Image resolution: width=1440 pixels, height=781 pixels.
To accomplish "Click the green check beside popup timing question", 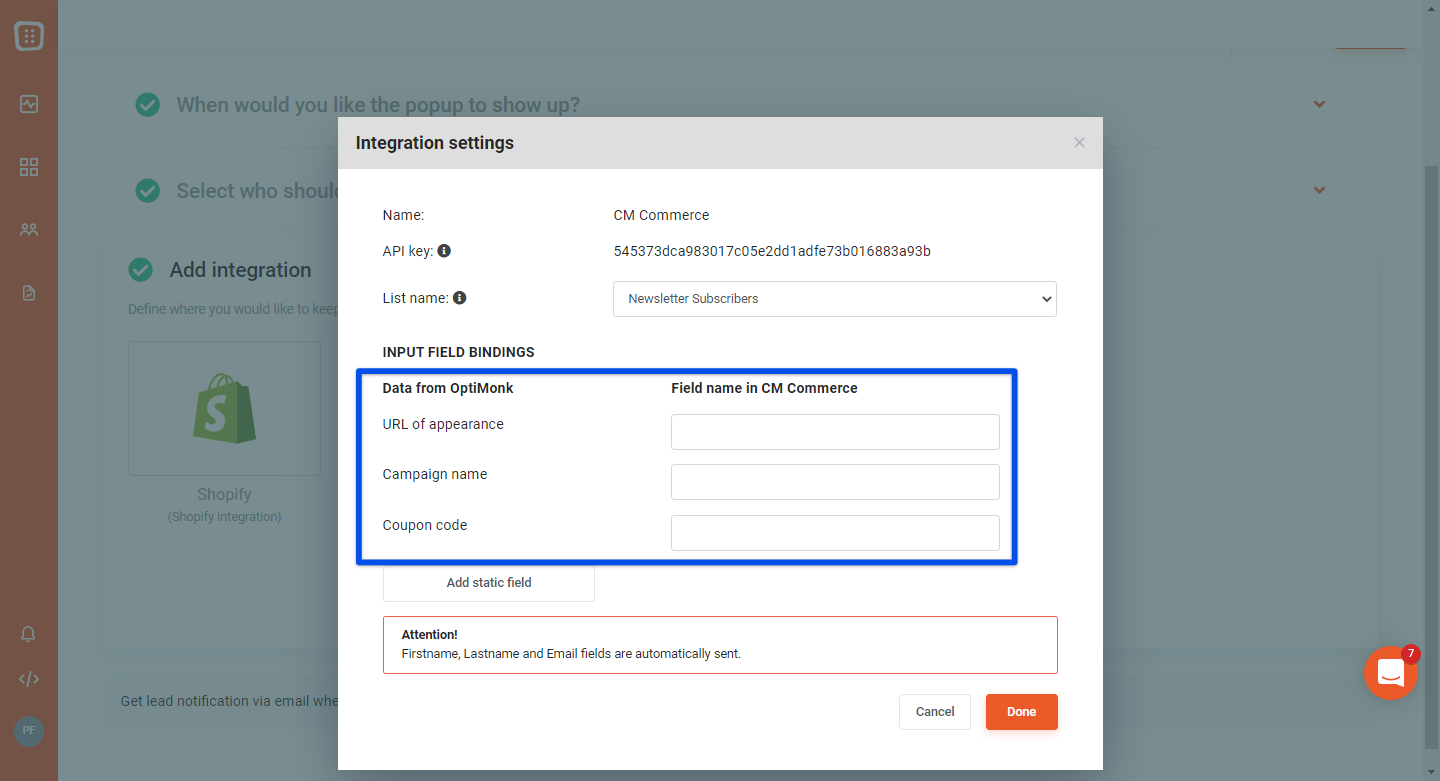I will click(148, 104).
